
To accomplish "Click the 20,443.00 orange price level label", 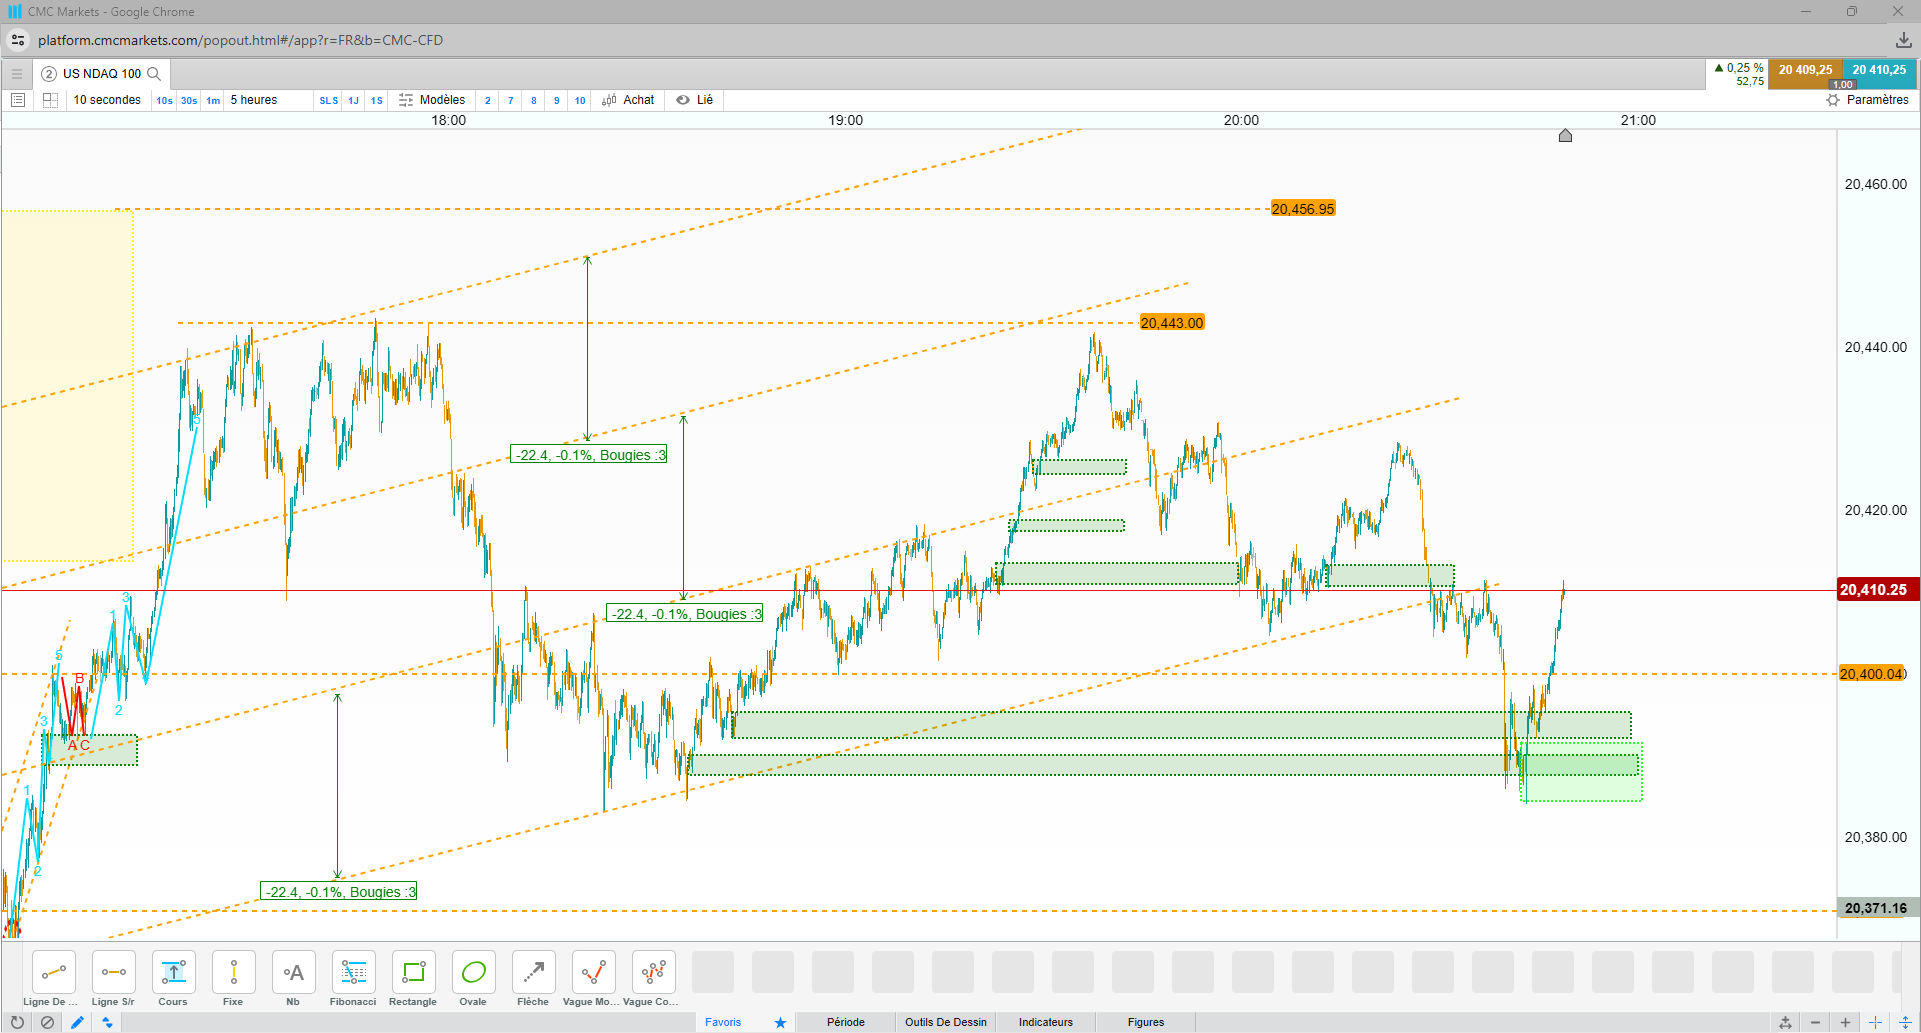I will [1172, 323].
